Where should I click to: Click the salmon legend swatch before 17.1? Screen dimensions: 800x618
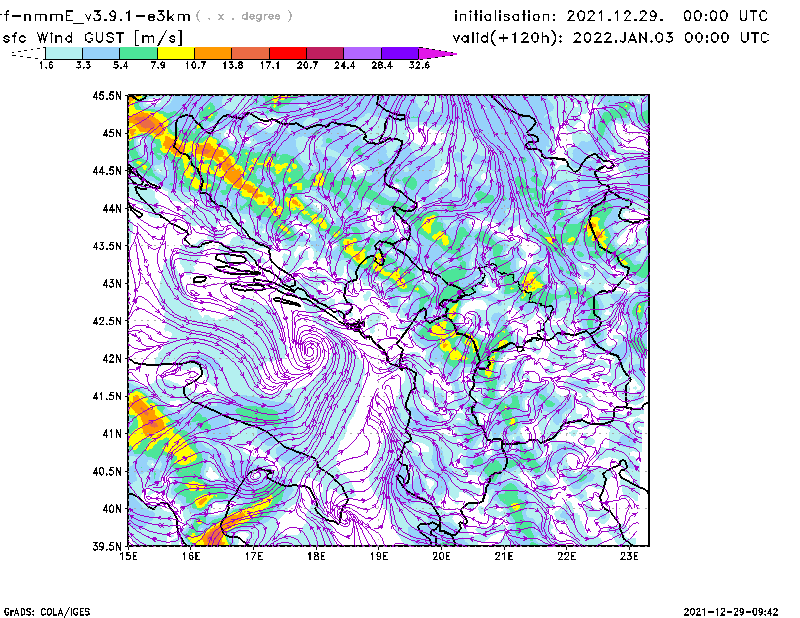(251, 53)
